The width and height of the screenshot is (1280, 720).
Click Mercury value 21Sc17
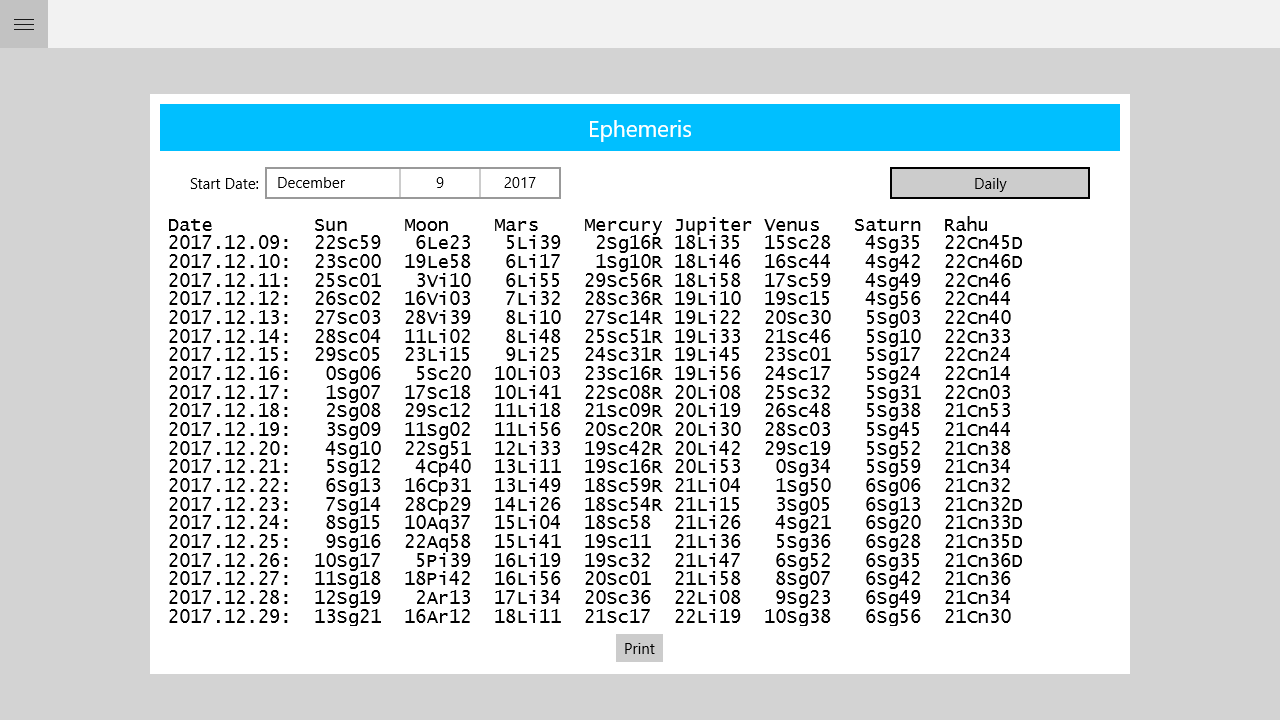coord(618,617)
